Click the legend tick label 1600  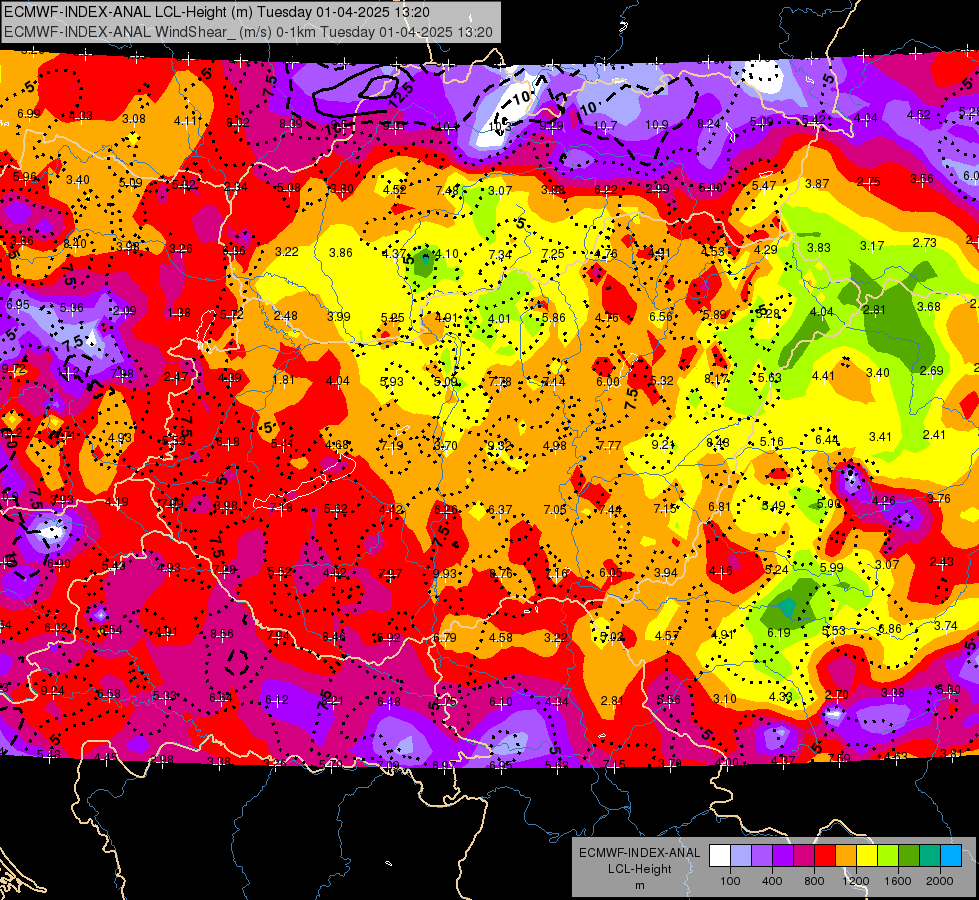[x=898, y=881]
